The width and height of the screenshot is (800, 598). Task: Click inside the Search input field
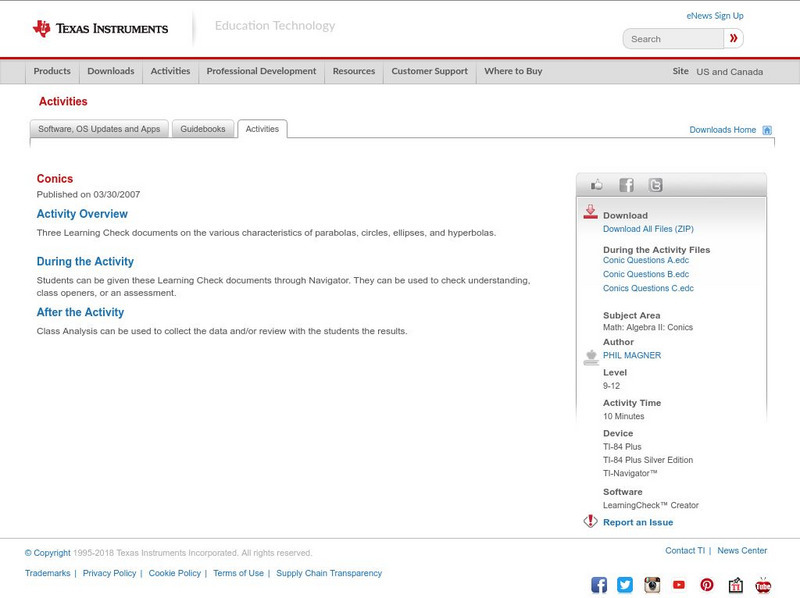(672, 38)
